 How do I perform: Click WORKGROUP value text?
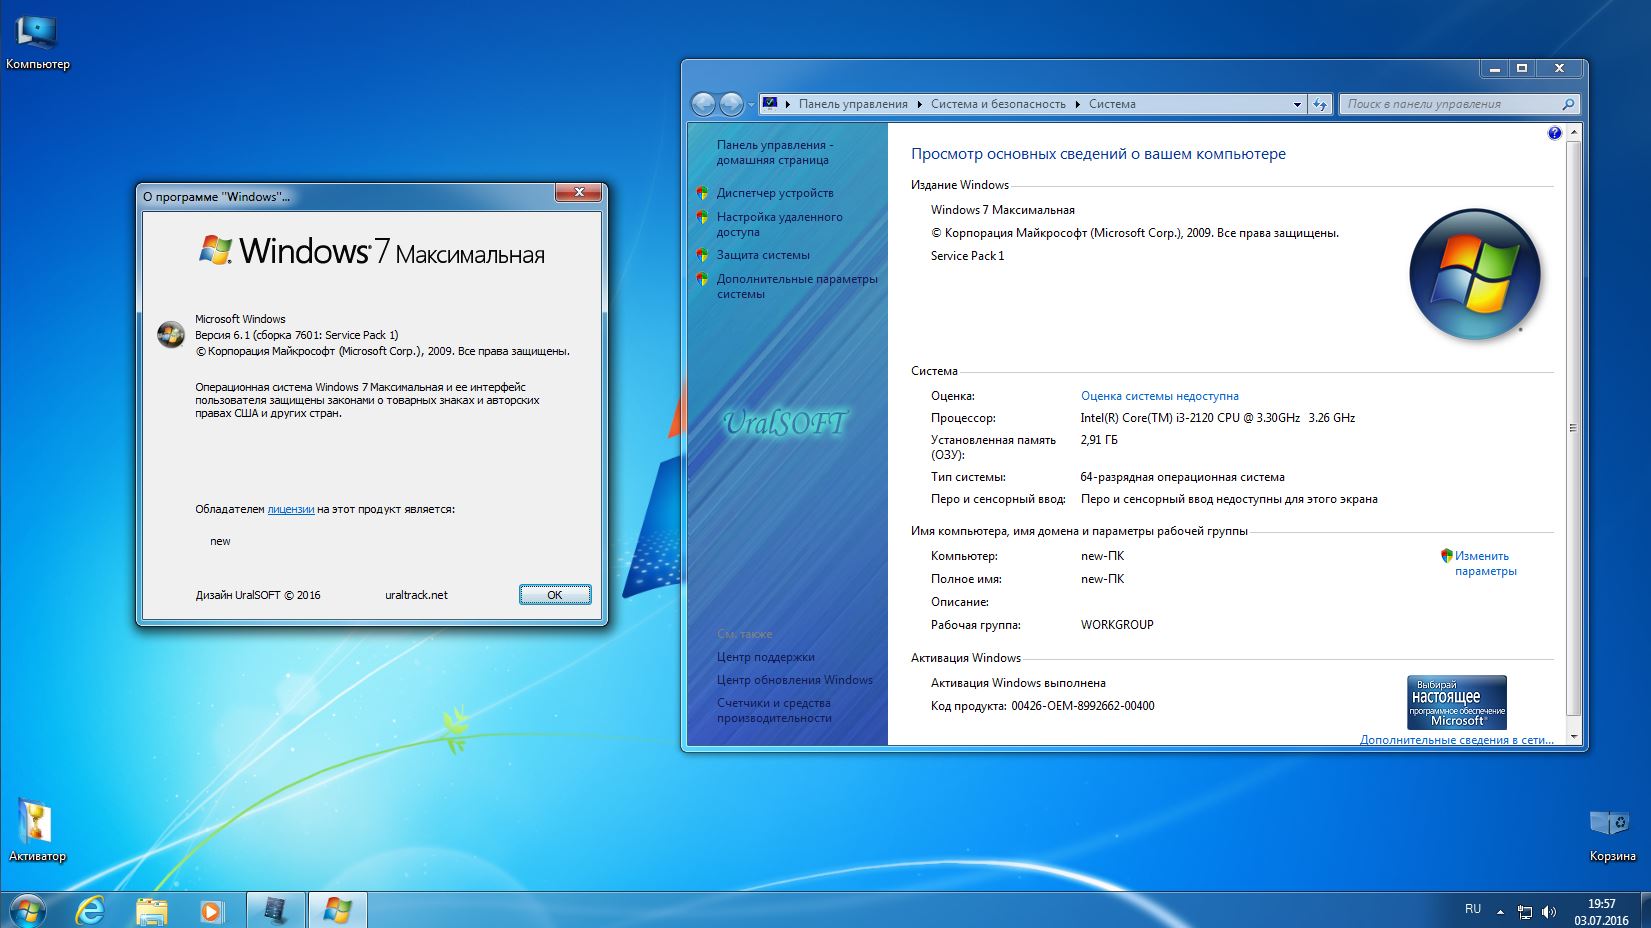click(1117, 625)
